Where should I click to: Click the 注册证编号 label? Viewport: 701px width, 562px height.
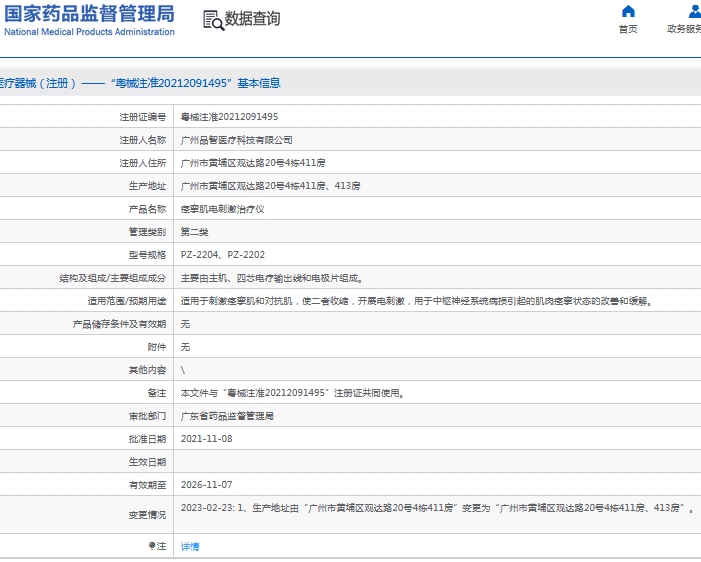click(143, 117)
